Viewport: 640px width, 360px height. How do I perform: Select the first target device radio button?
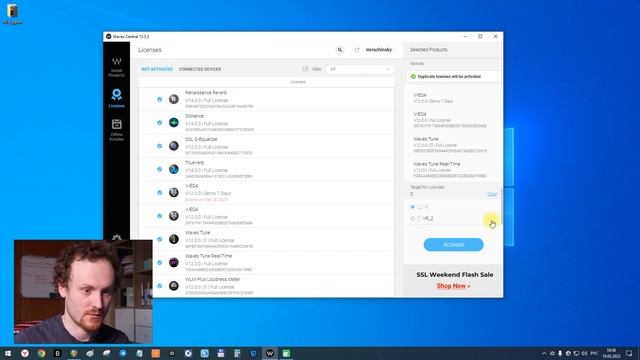[x=412, y=207]
